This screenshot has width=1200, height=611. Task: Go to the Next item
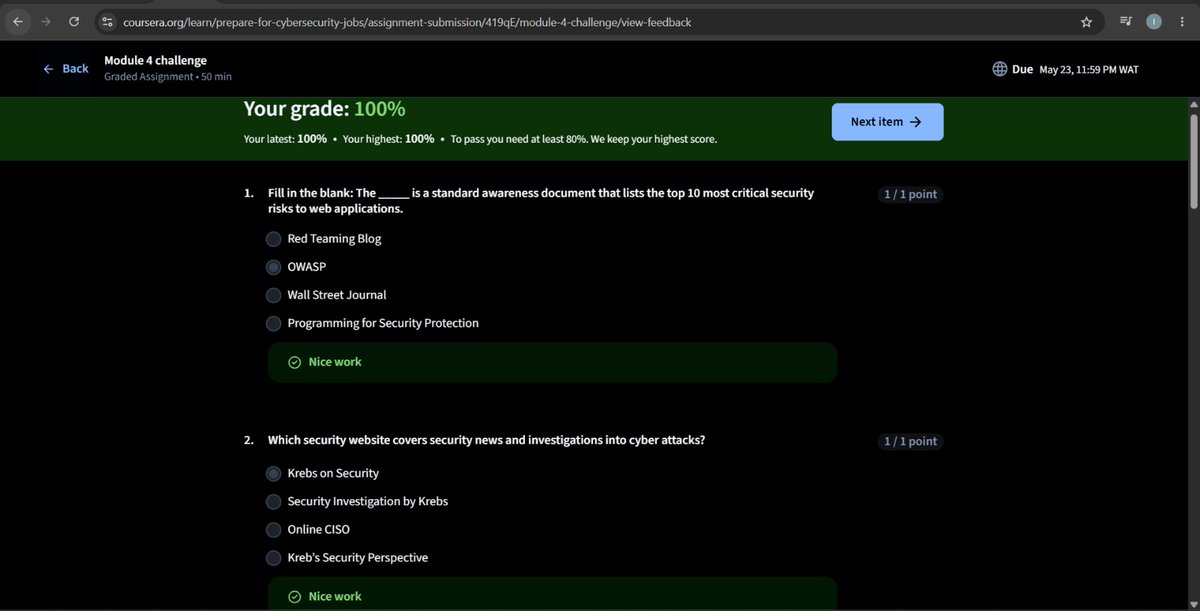[x=887, y=122]
